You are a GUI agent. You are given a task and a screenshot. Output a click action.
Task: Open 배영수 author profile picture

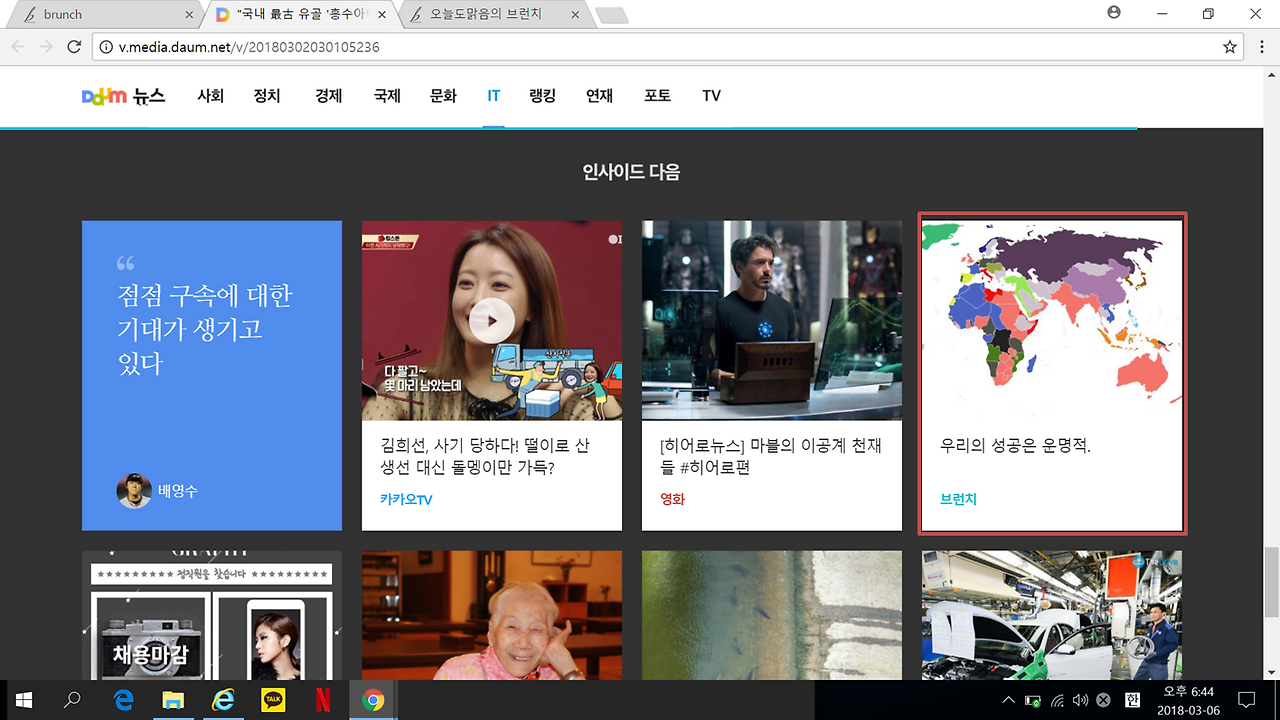tap(134, 490)
